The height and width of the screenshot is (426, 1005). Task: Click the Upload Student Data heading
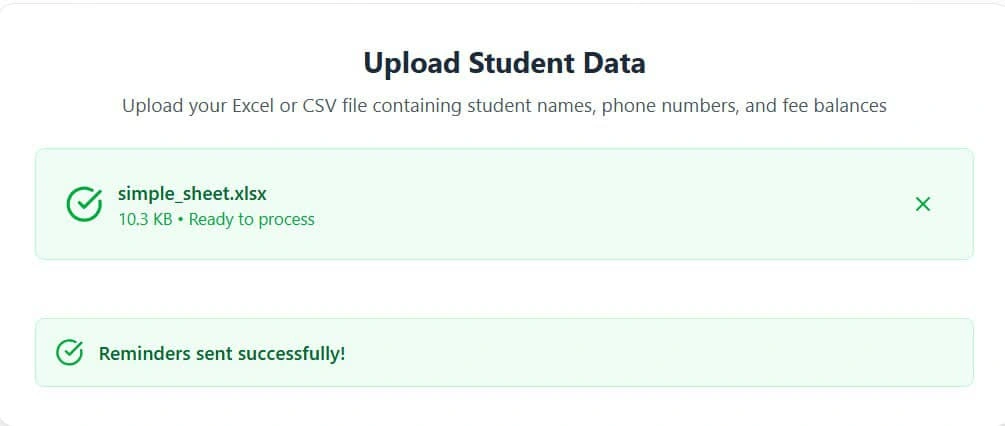504,64
